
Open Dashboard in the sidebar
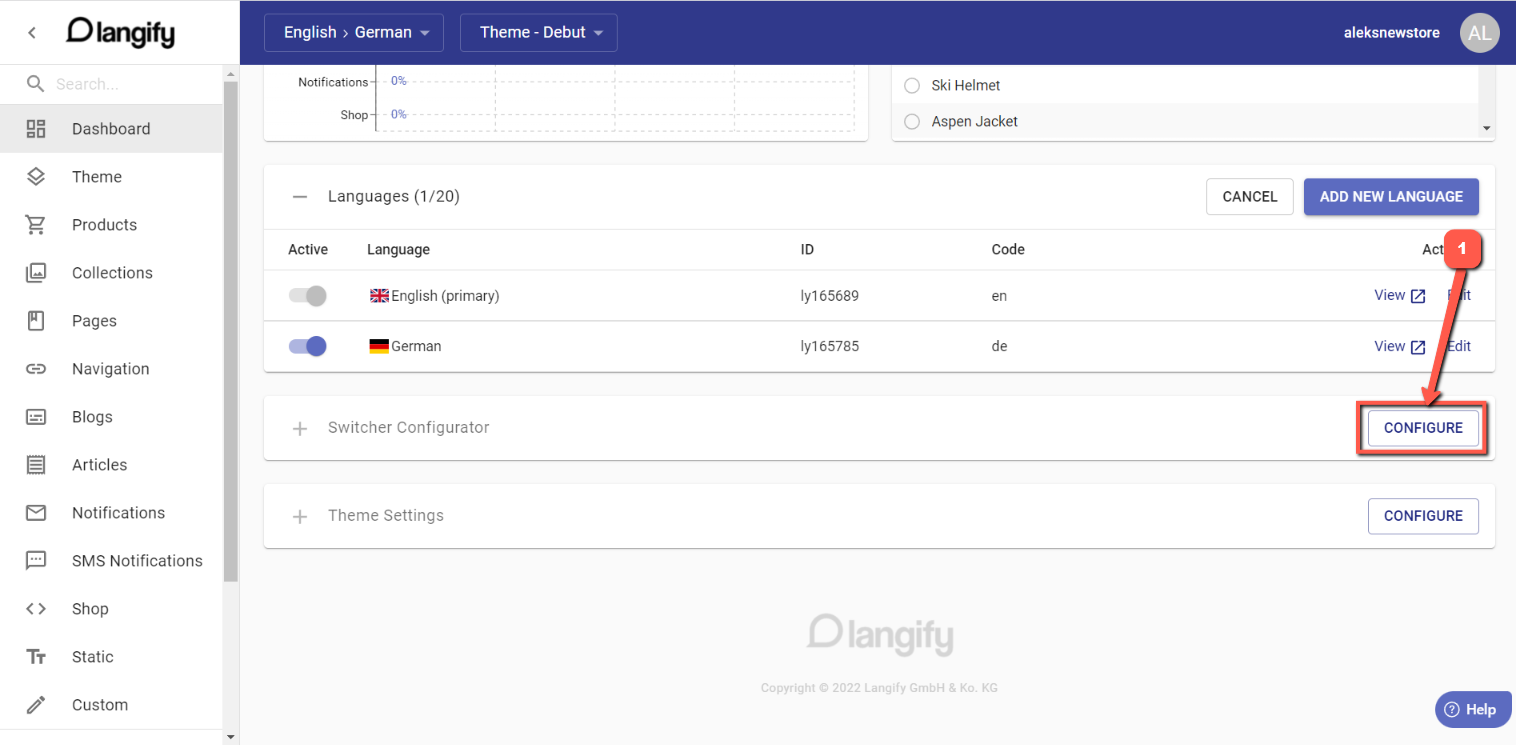click(x=111, y=129)
